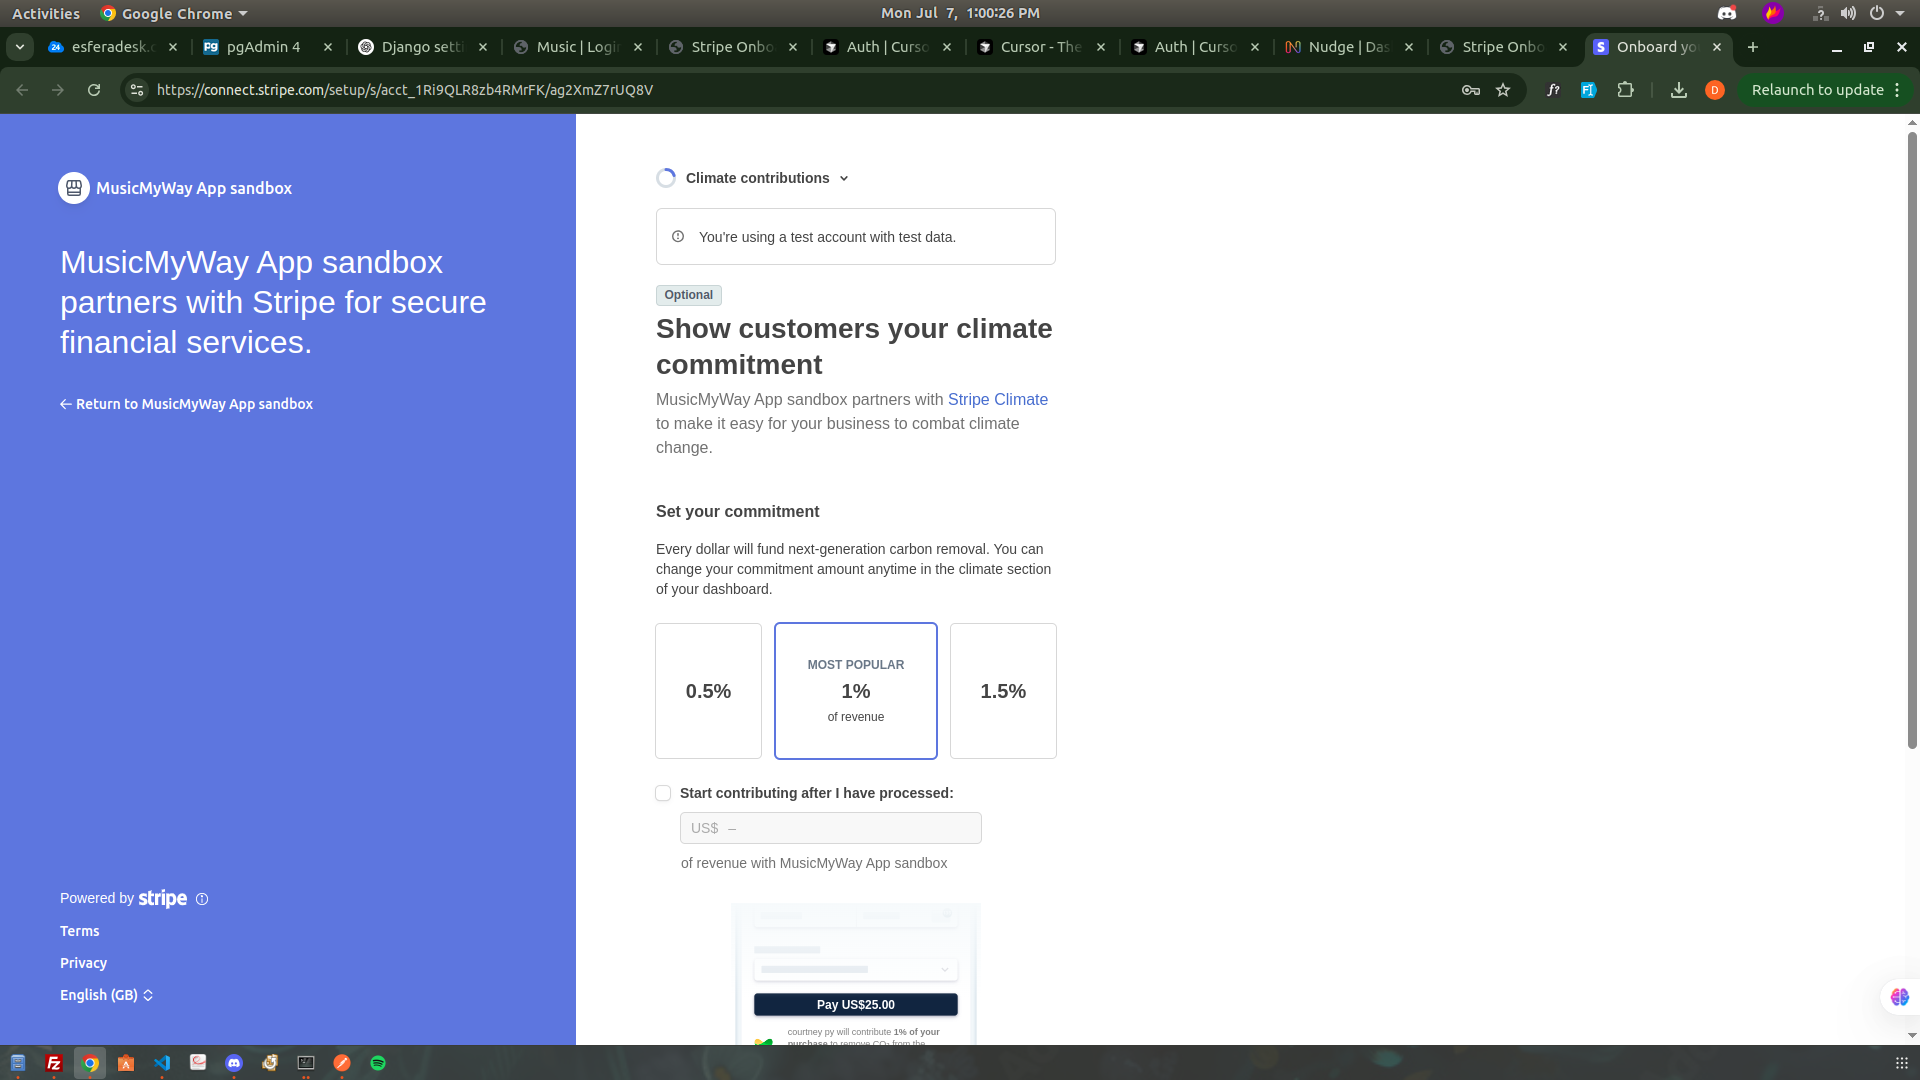Screen dimensions: 1920x1080
Task: Open the Stripe Climate link
Action: (x=997, y=399)
